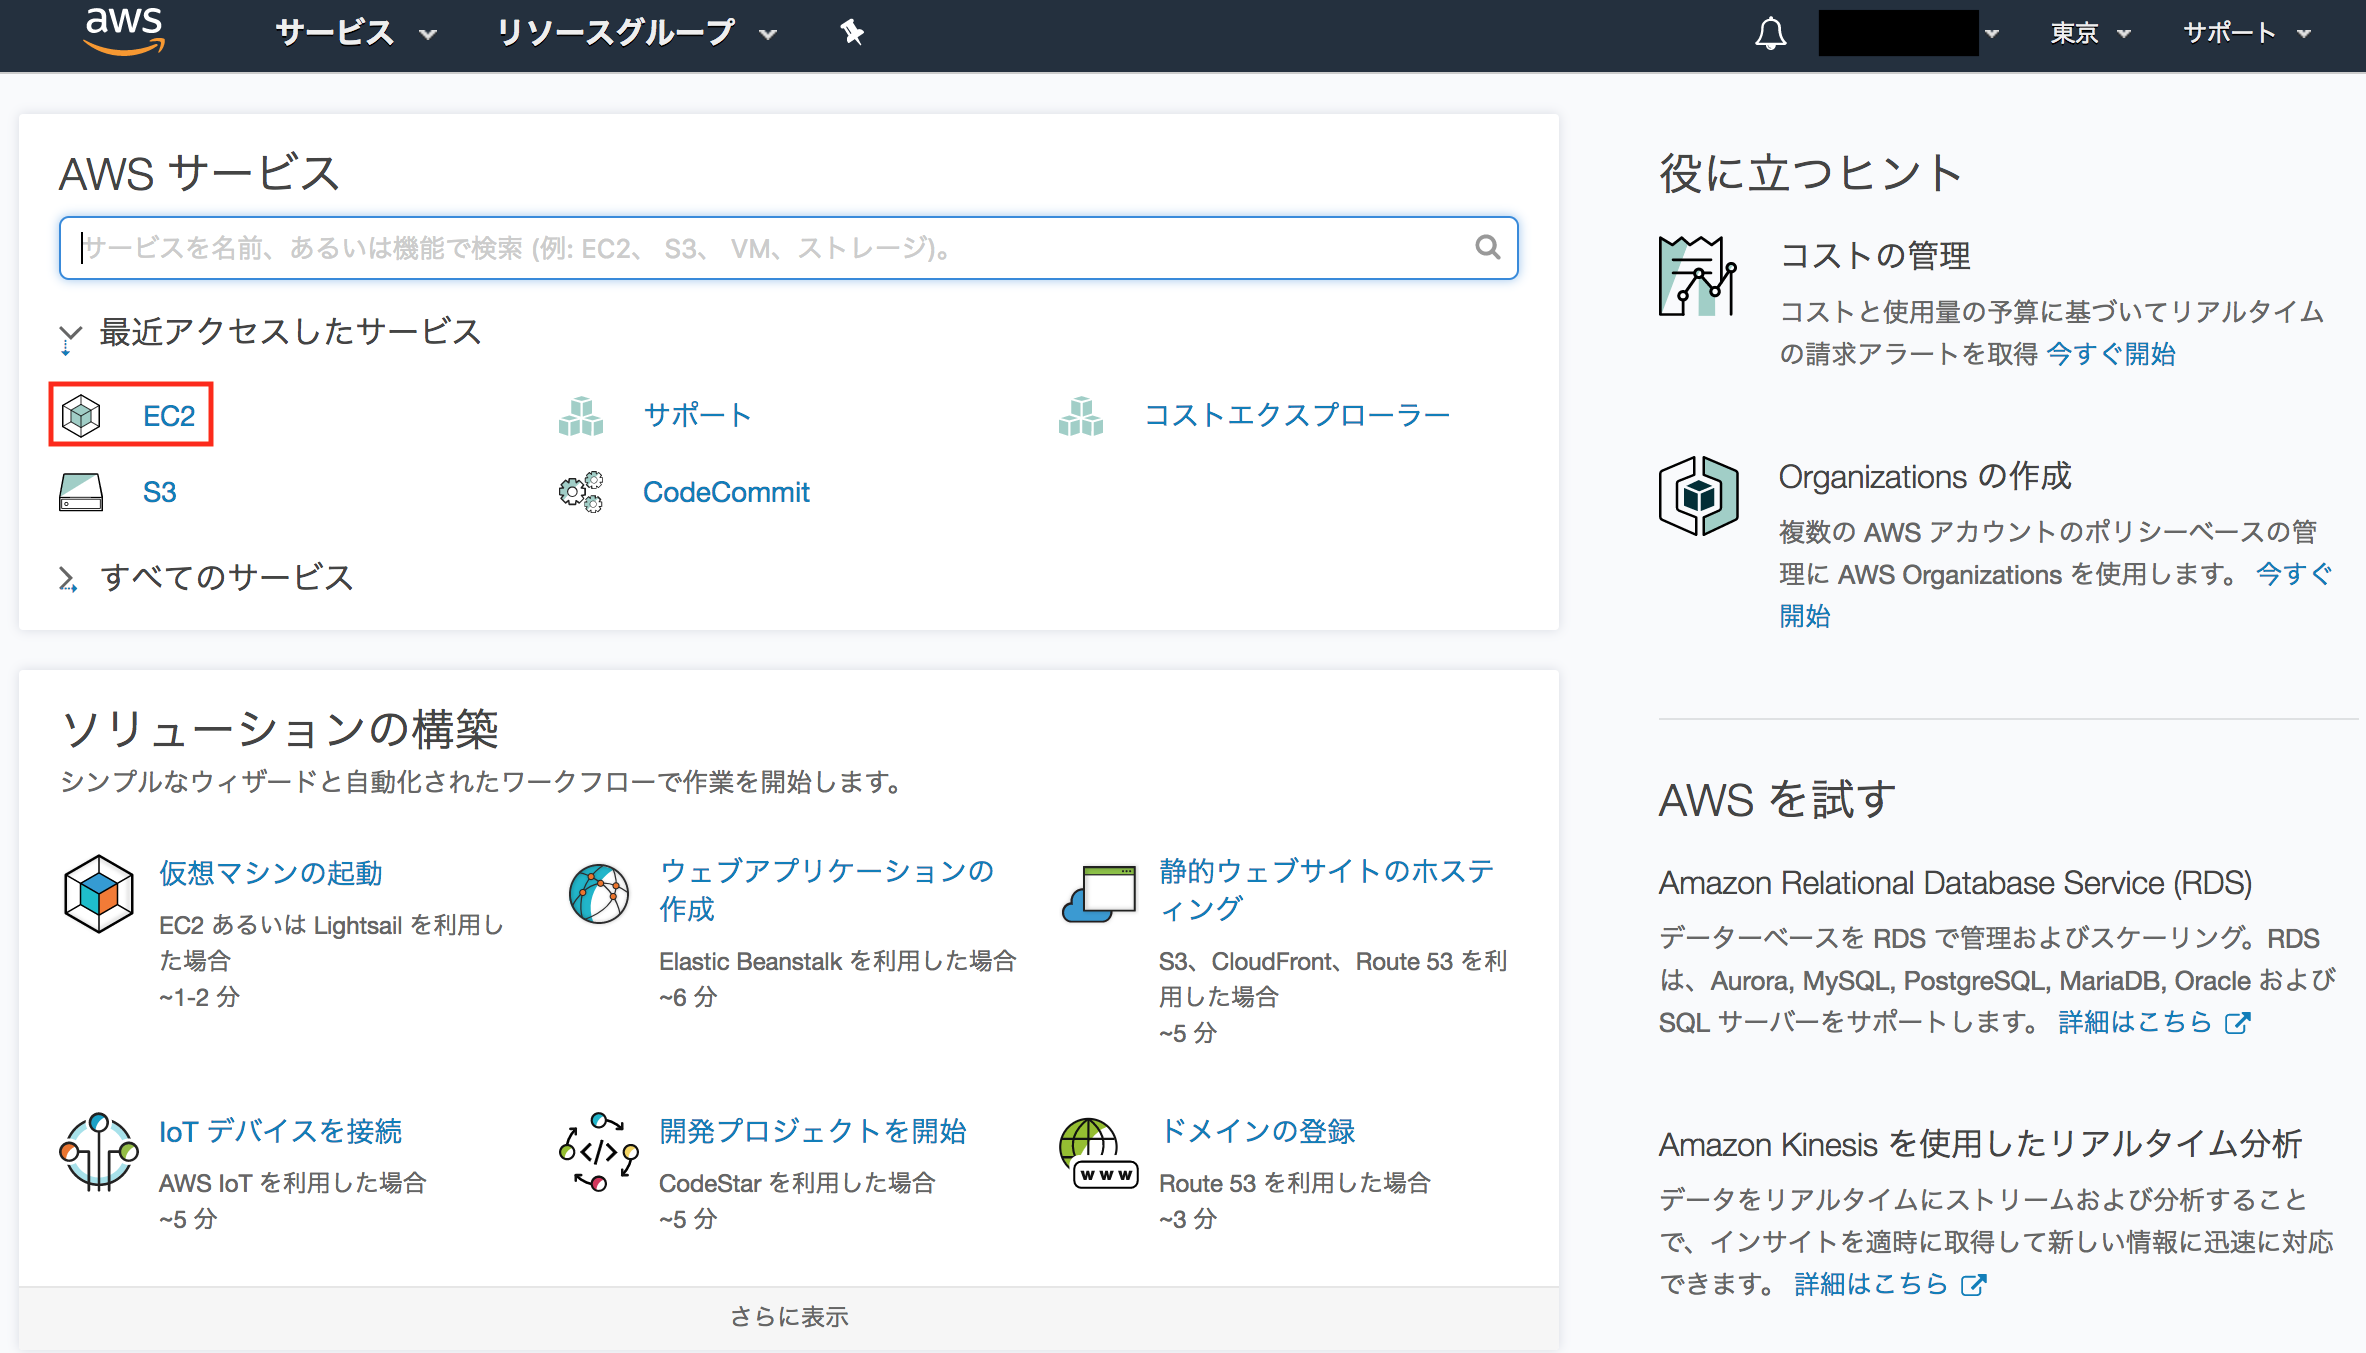Click the リソースグループ caret arrow
Screen dimensions: 2366x1353
(767, 35)
